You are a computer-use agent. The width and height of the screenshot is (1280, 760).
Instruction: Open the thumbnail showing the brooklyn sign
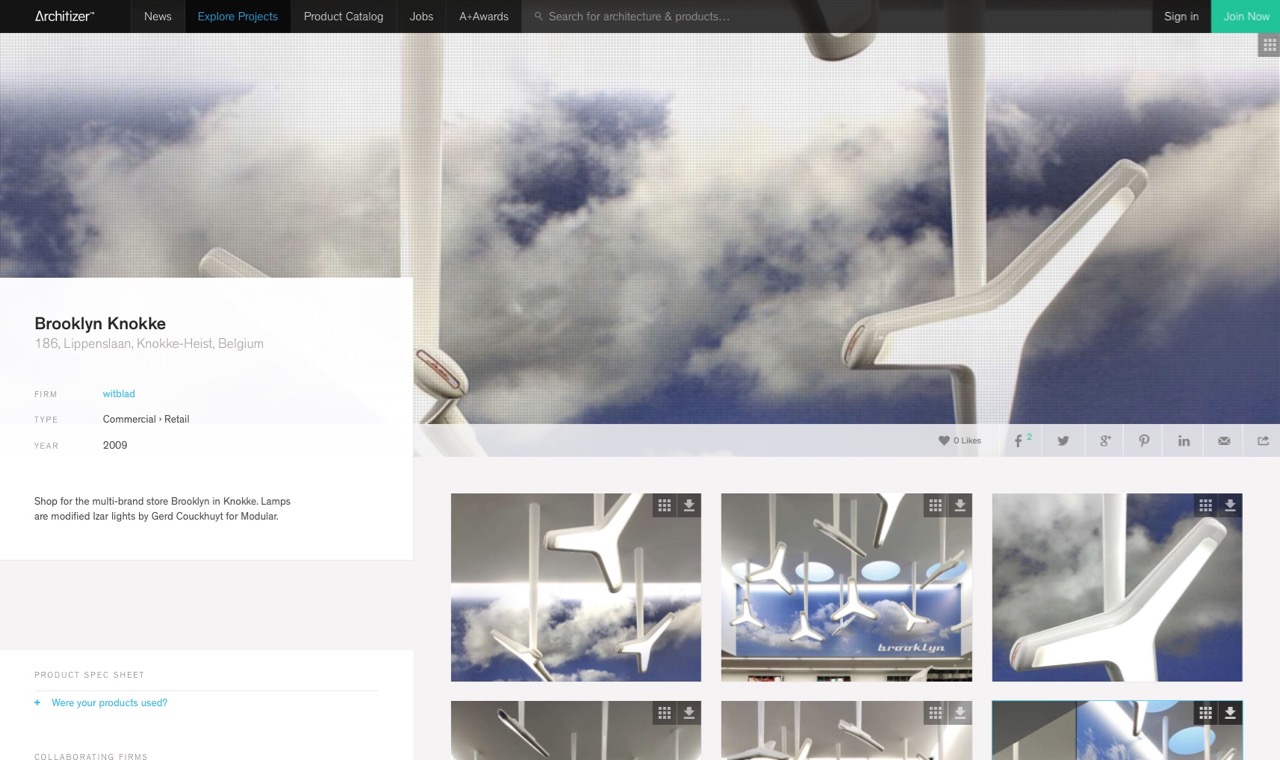tap(846, 587)
